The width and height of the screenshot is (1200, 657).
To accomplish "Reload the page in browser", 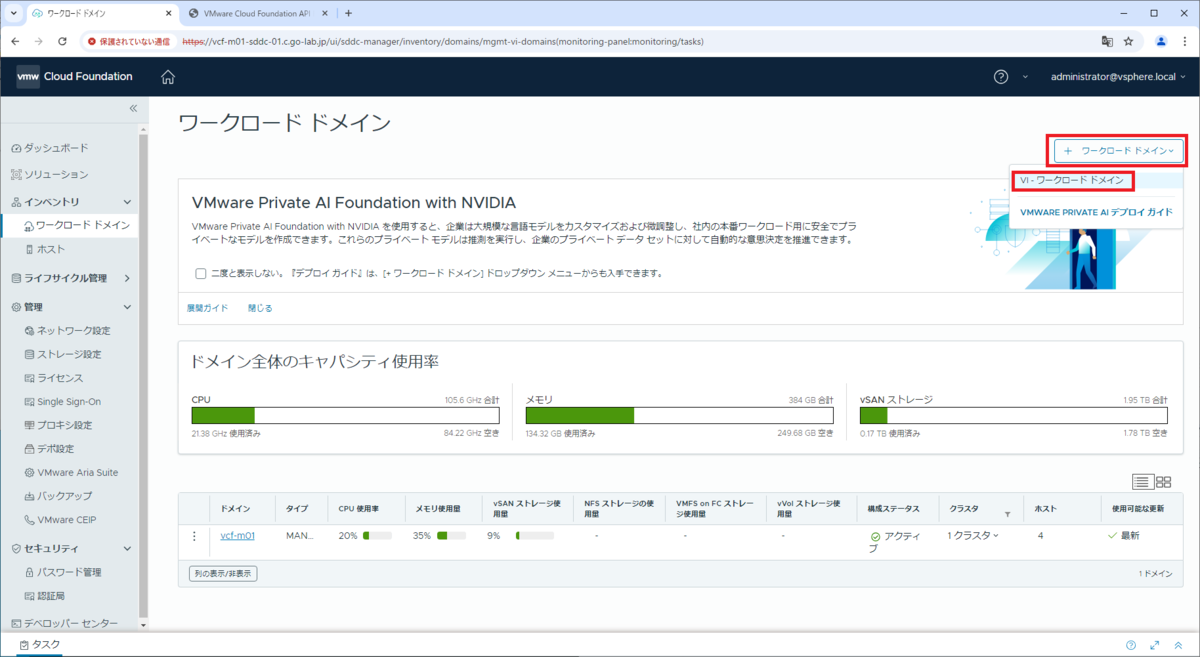I will (x=62, y=42).
